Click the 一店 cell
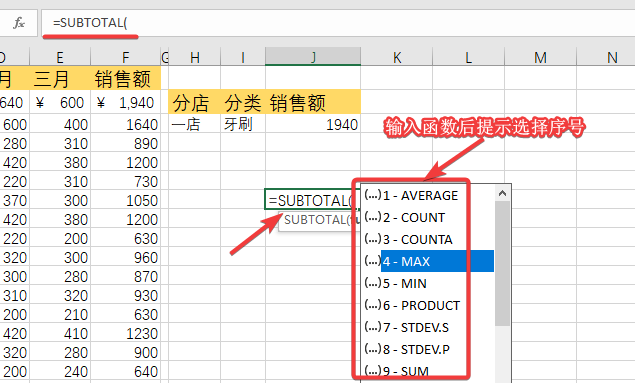The width and height of the screenshot is (635, 383). [x=195, y=124]
